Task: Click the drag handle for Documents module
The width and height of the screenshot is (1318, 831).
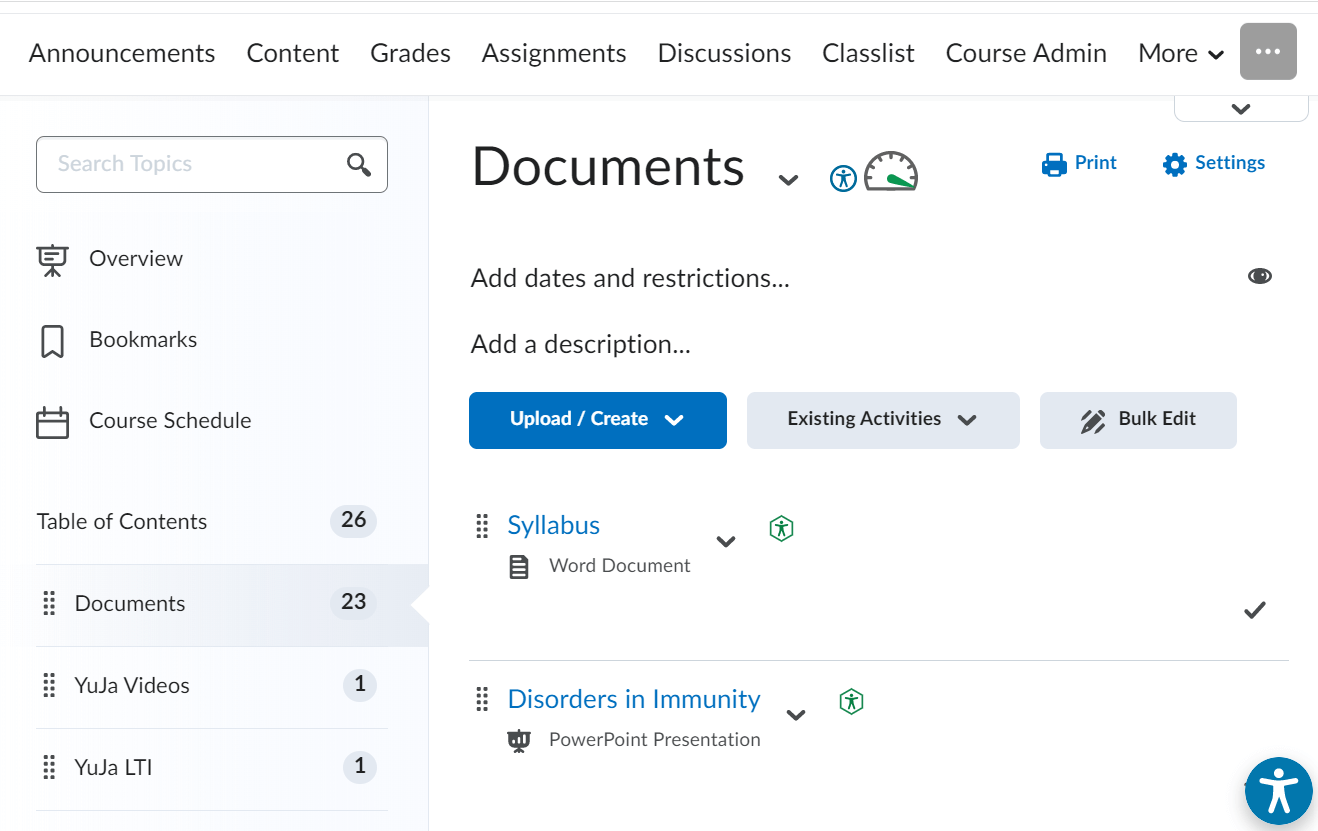Action: click(49, 604)
